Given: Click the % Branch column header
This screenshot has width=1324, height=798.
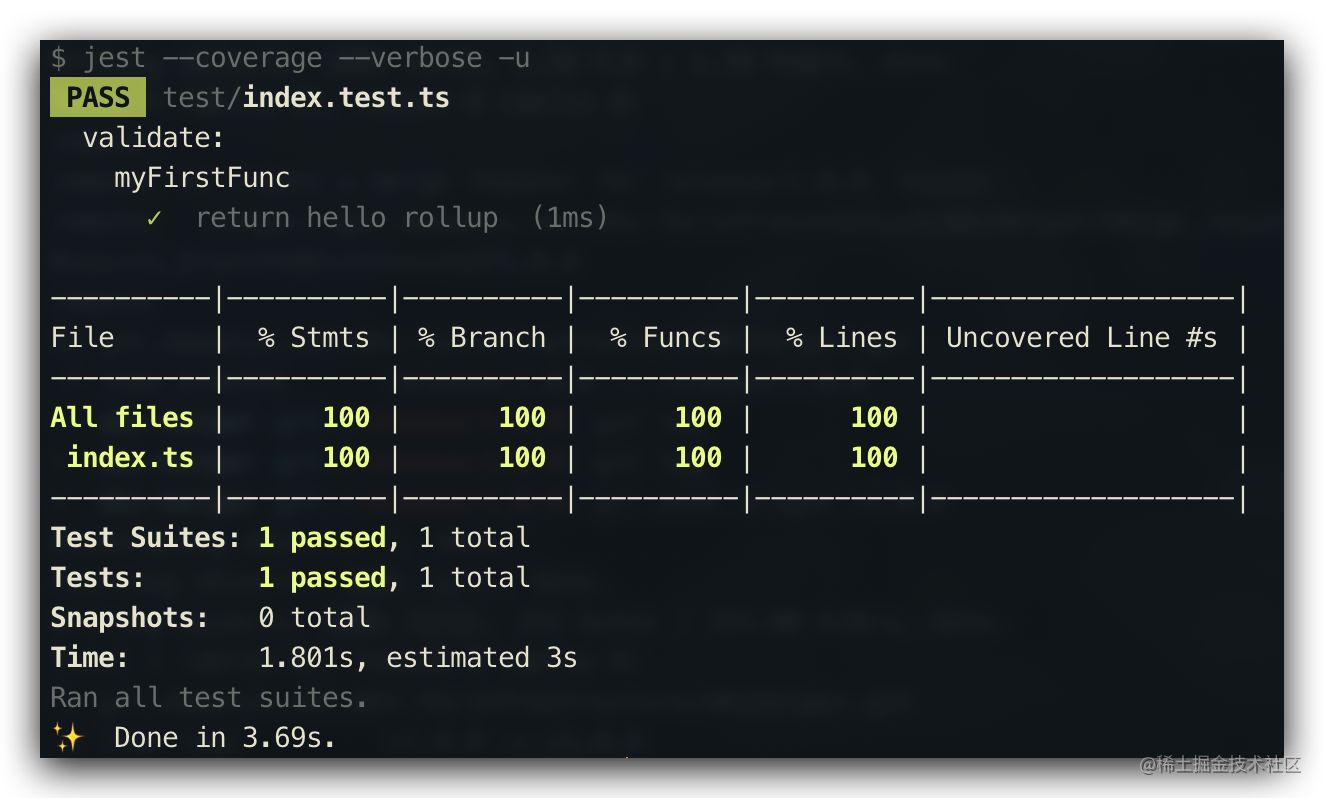Looking at the screenshot, I should (x=483, y=338).
